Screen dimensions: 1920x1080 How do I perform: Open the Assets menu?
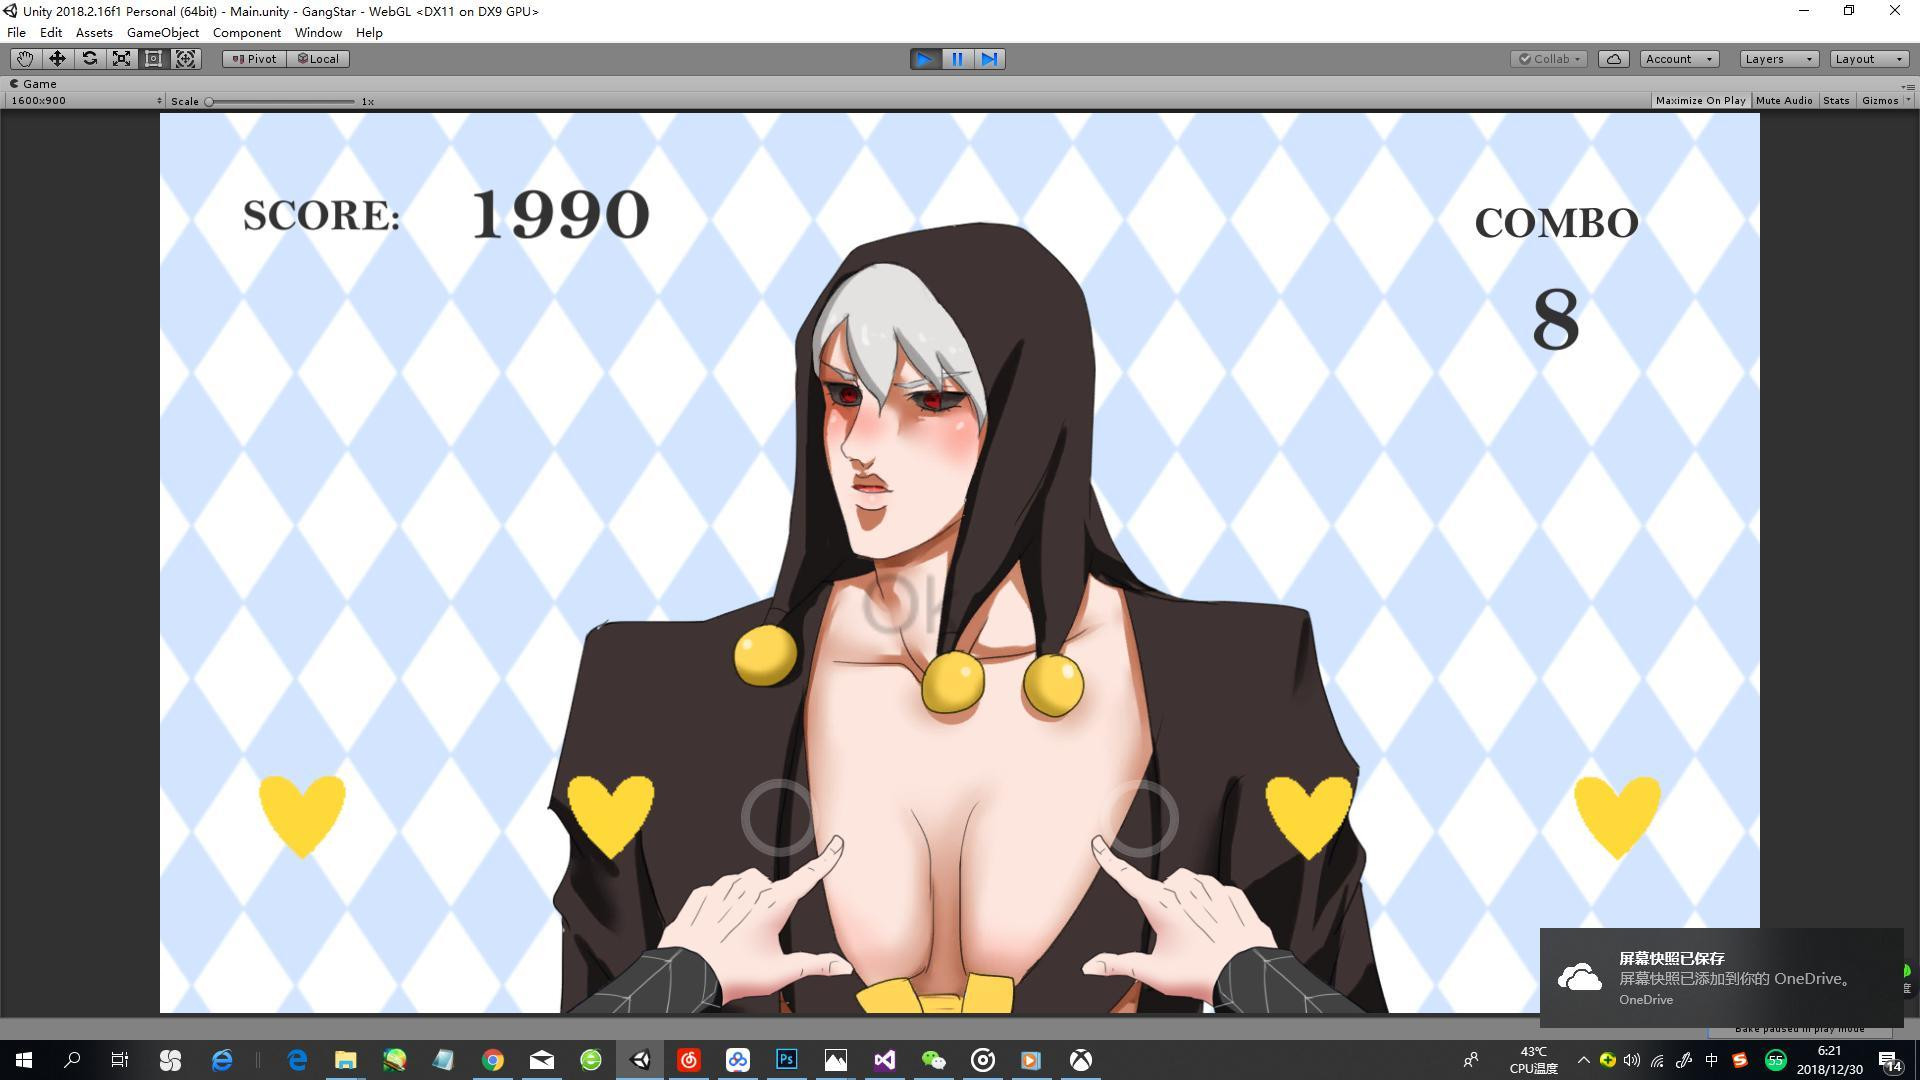coord(94,33)
